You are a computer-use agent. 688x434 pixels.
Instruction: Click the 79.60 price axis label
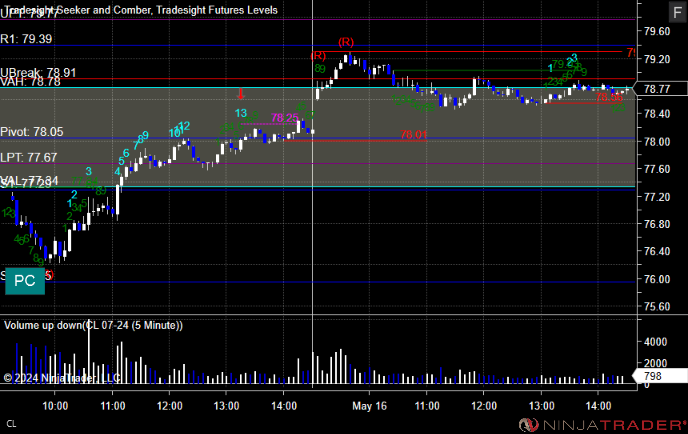[657, 31]
